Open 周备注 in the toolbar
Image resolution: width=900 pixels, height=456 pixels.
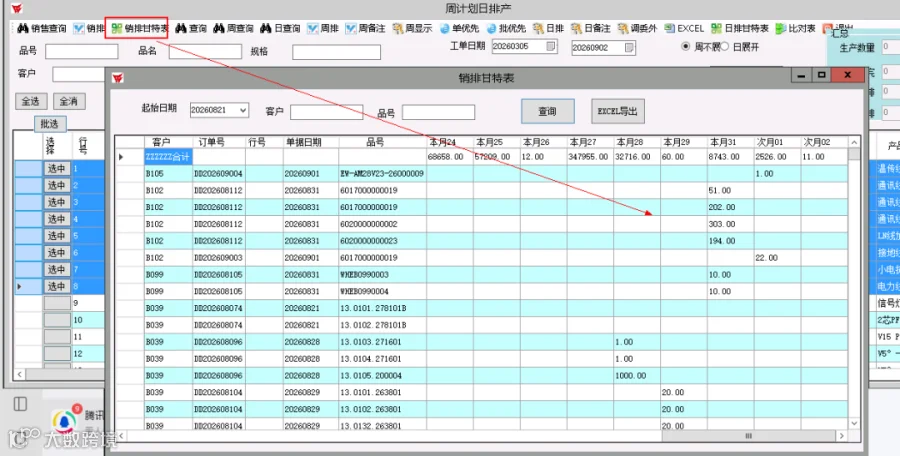tap(365, 28)
